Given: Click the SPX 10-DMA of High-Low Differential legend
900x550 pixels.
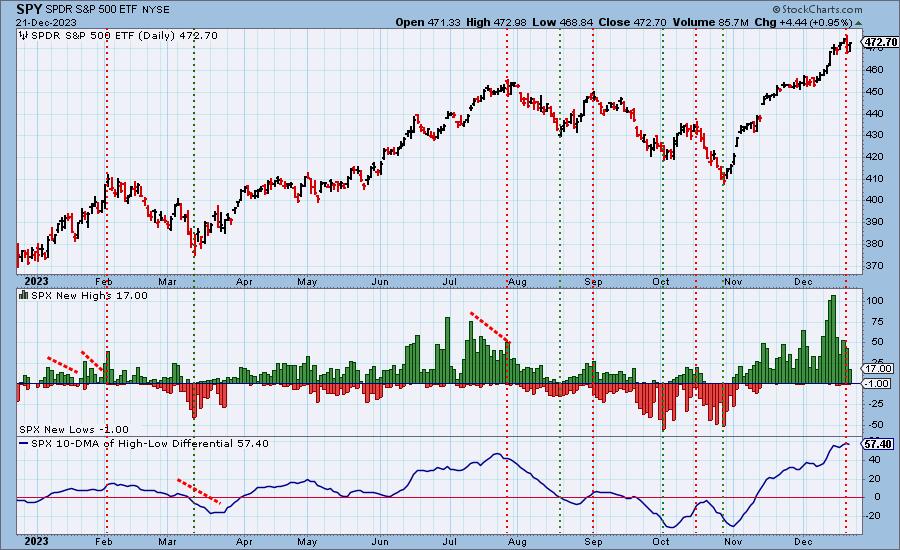Looking at the screenshot, I should click(x=149, y=443).
